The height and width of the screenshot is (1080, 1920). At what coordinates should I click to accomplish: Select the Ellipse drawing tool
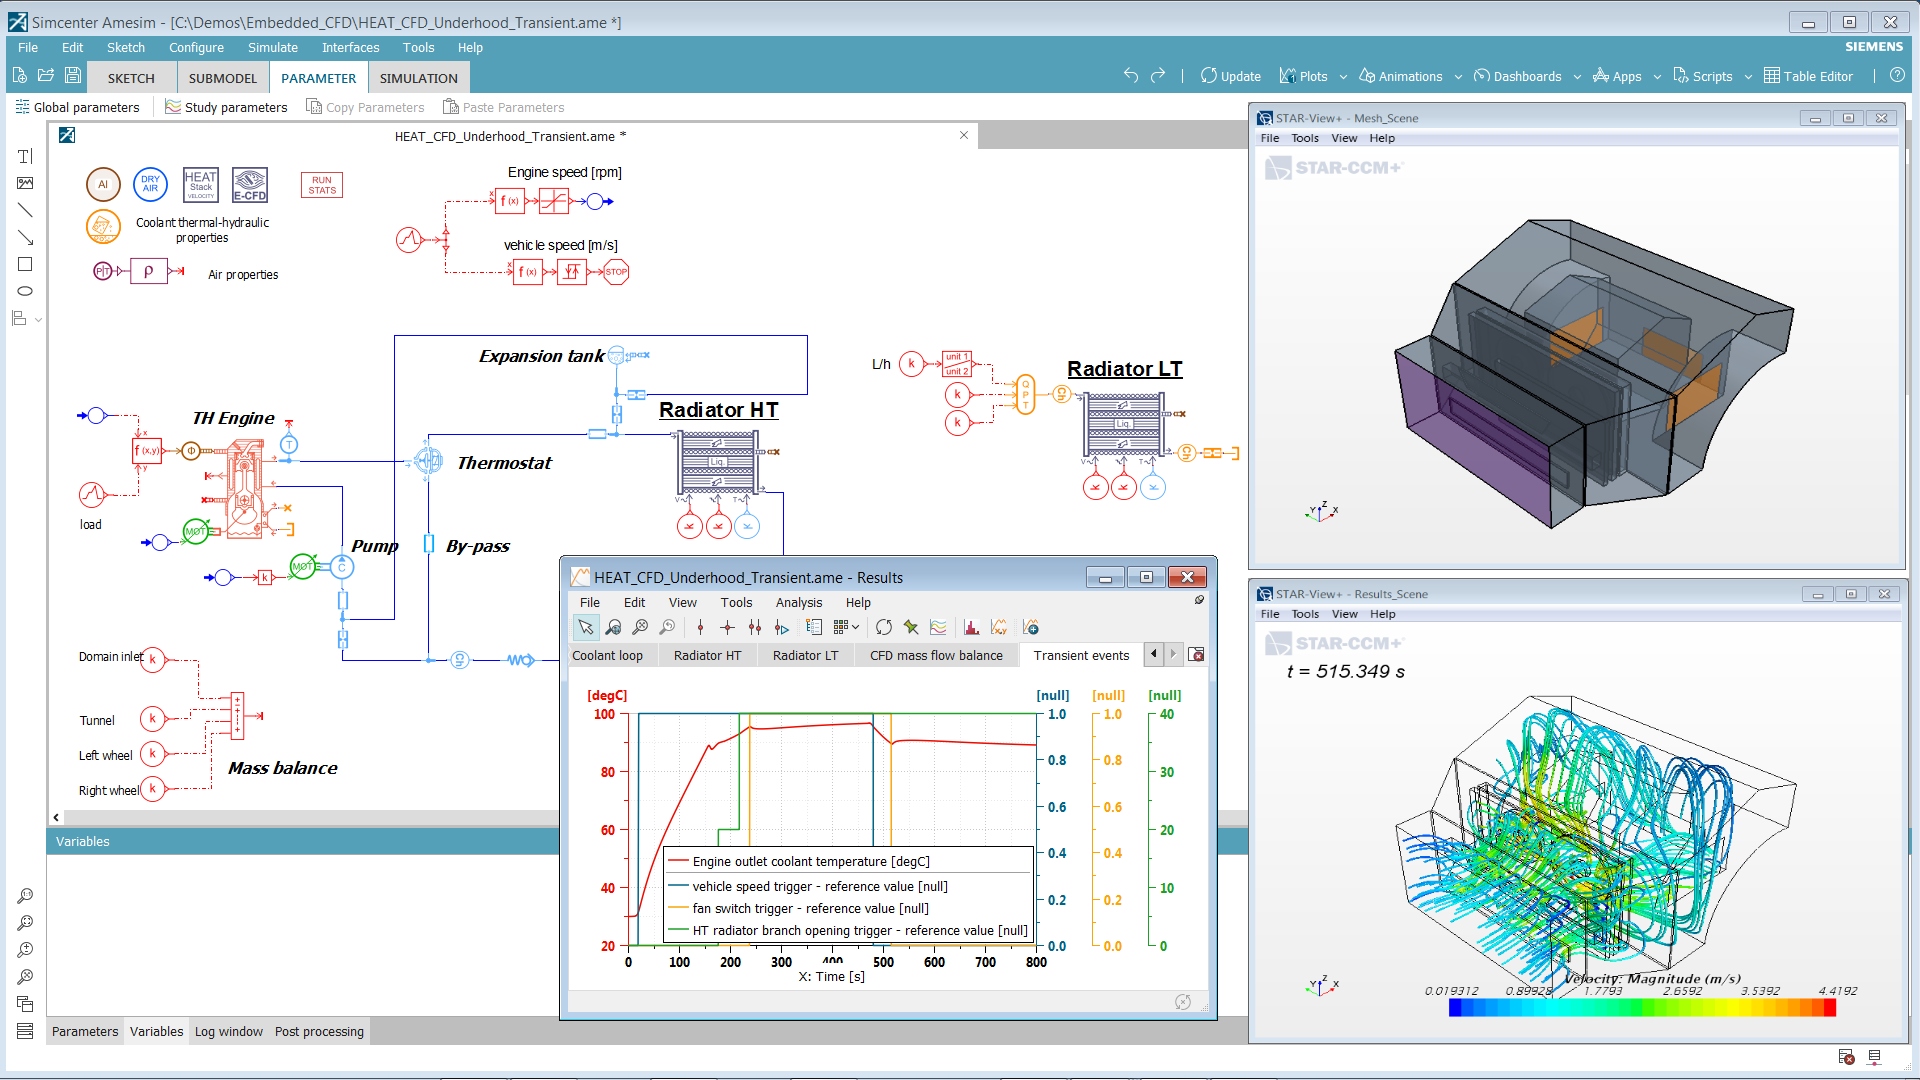point(24,291)
